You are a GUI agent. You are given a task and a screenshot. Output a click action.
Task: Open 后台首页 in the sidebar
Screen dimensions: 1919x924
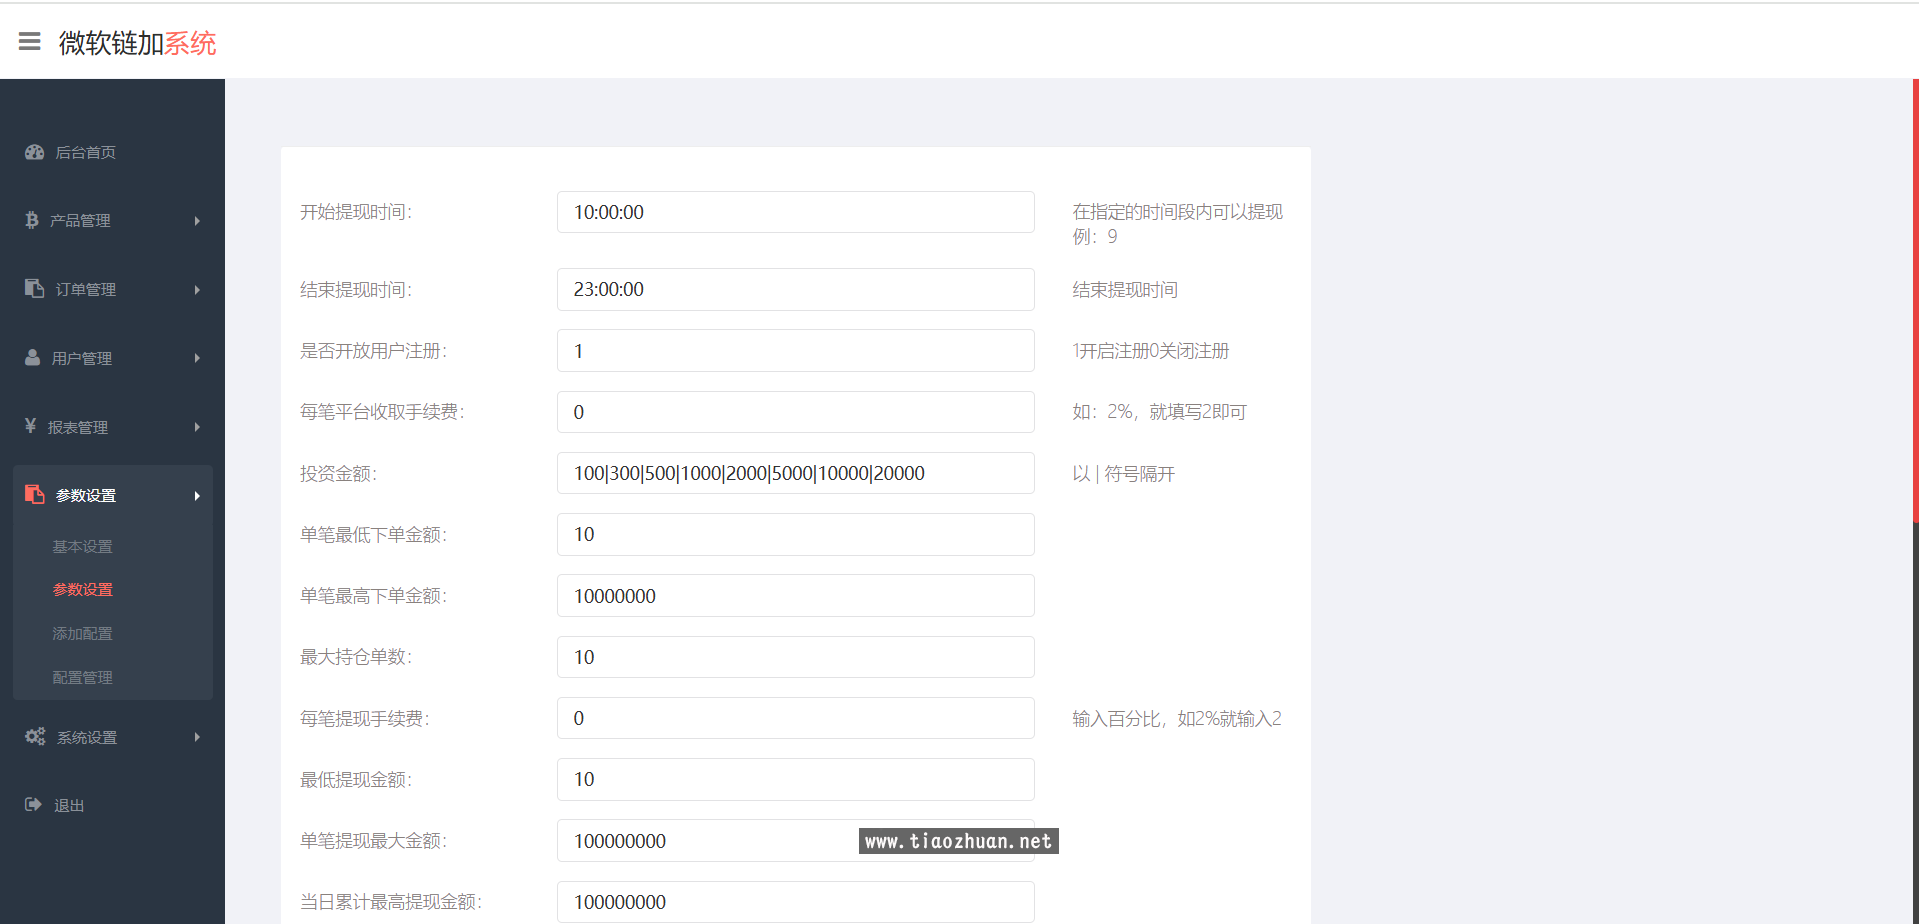[85, 152]
